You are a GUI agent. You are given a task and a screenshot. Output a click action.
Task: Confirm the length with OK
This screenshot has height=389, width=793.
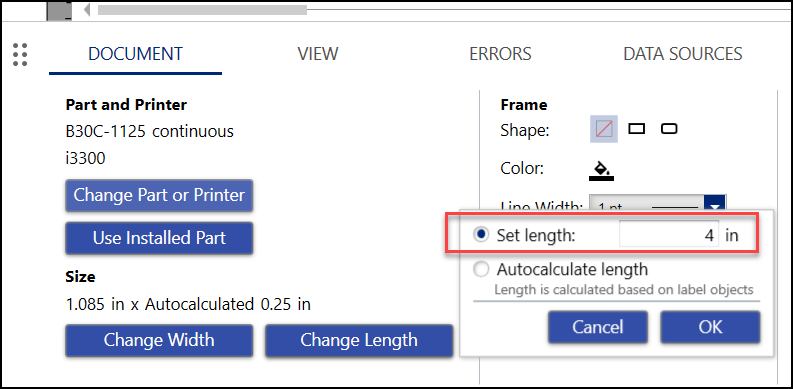(x=710, y=327)
